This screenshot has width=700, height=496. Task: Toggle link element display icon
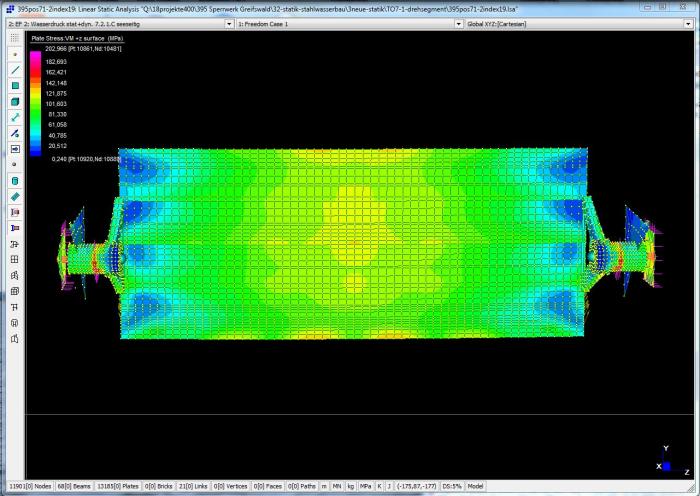(15, 118)
